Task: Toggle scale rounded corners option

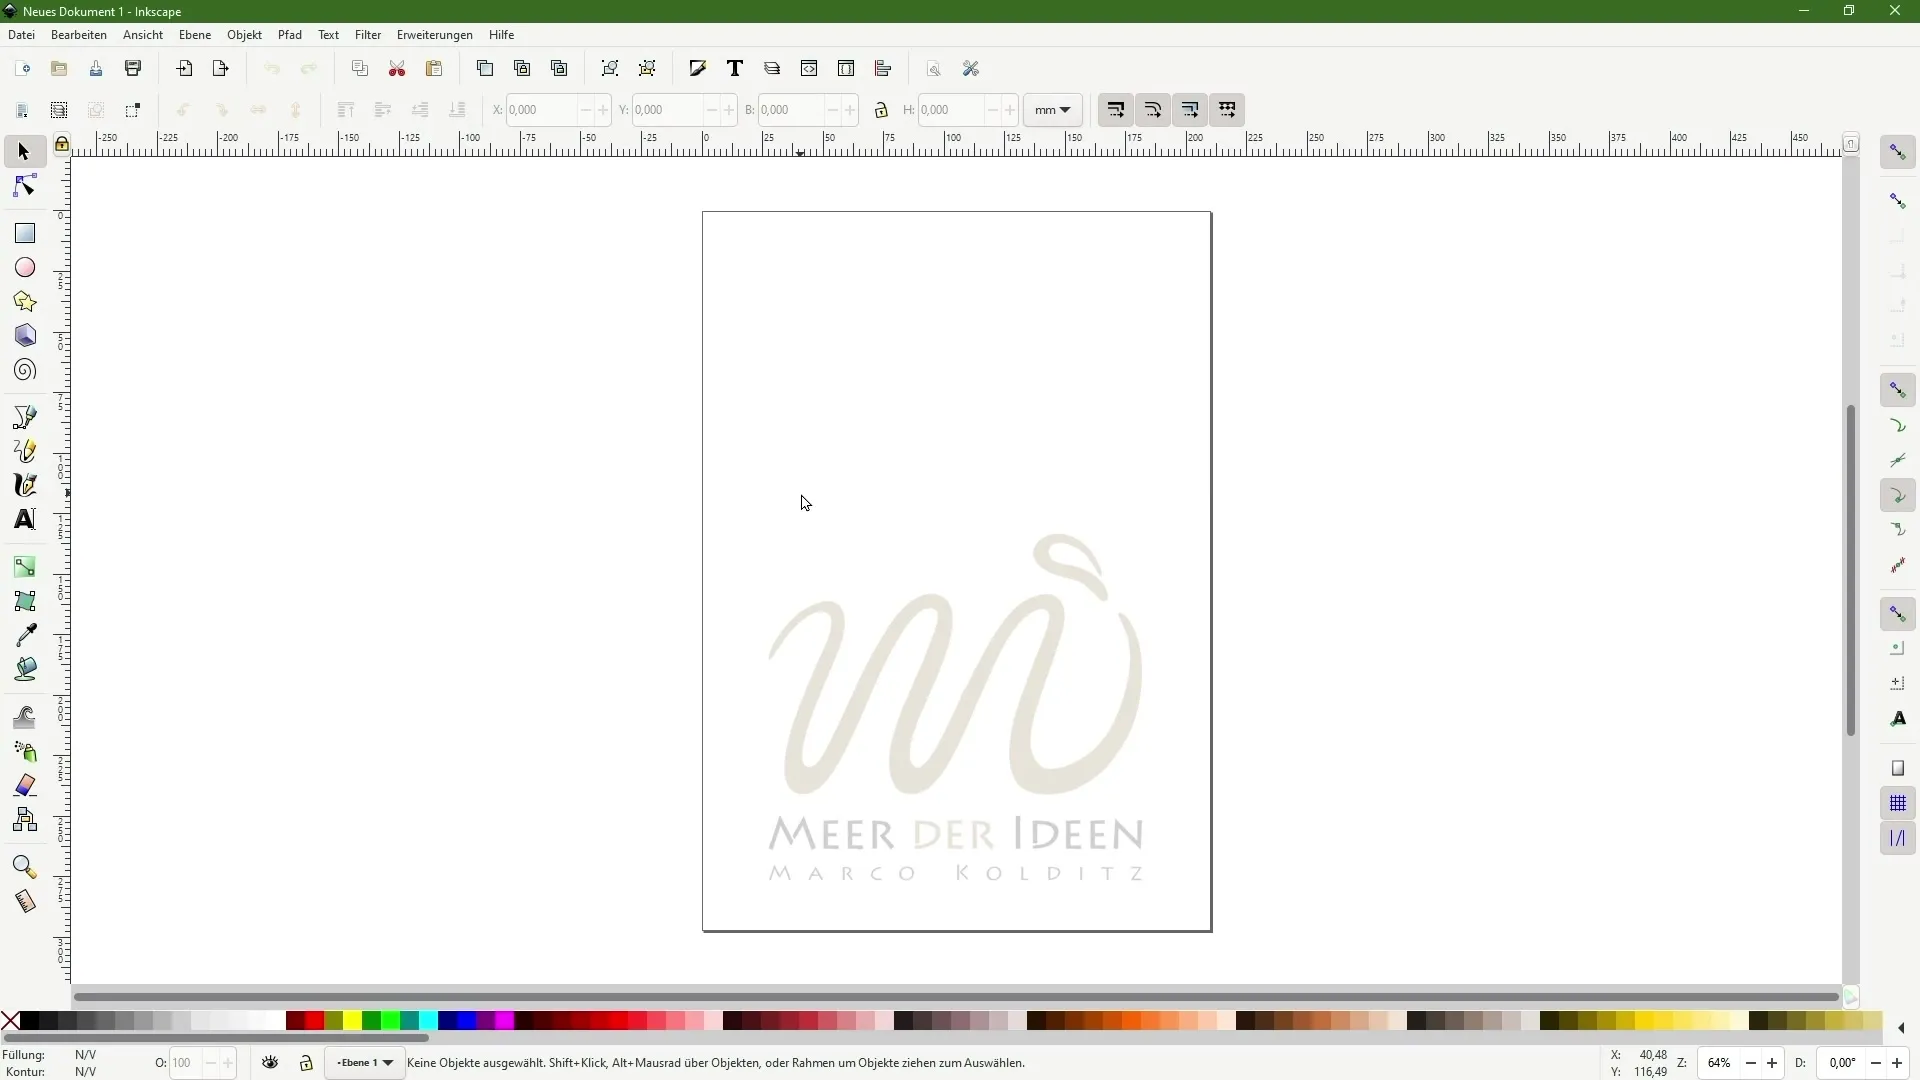Action: click(1153, 110)
